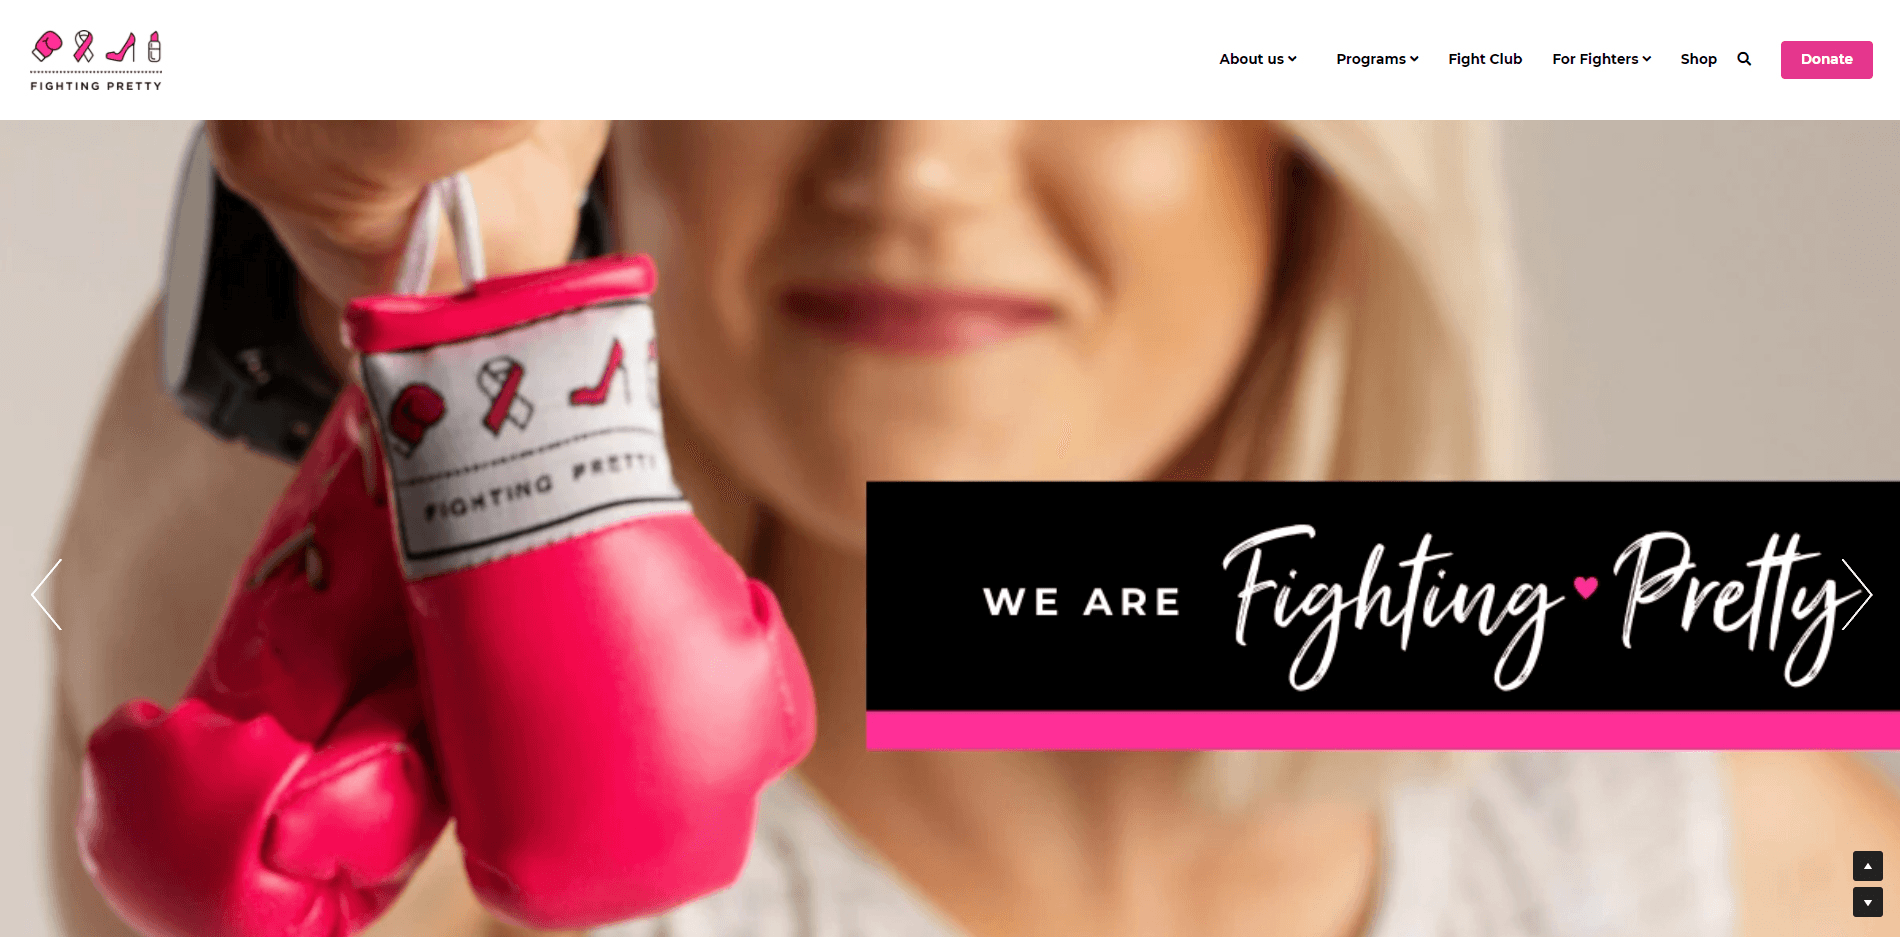The image size is (1900, 937).
Task: Click the scroll-up arrow button
Action: [x=1867, y=866]
